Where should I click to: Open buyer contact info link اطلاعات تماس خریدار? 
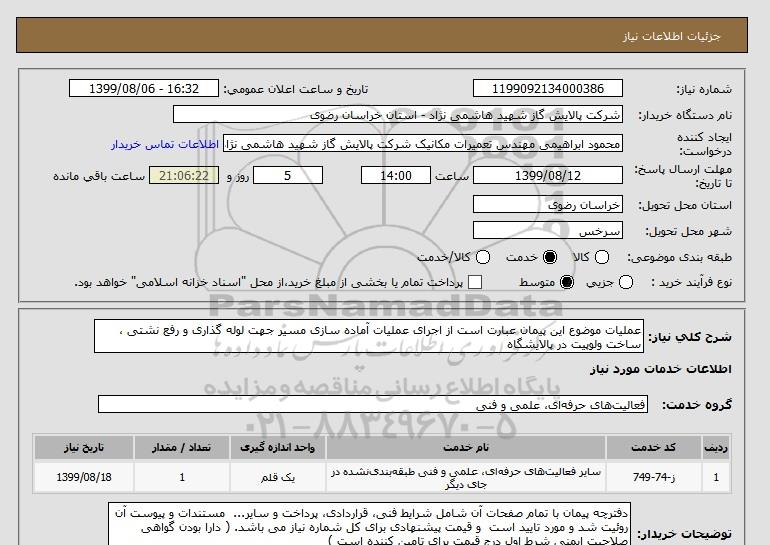tap(165, 144)
